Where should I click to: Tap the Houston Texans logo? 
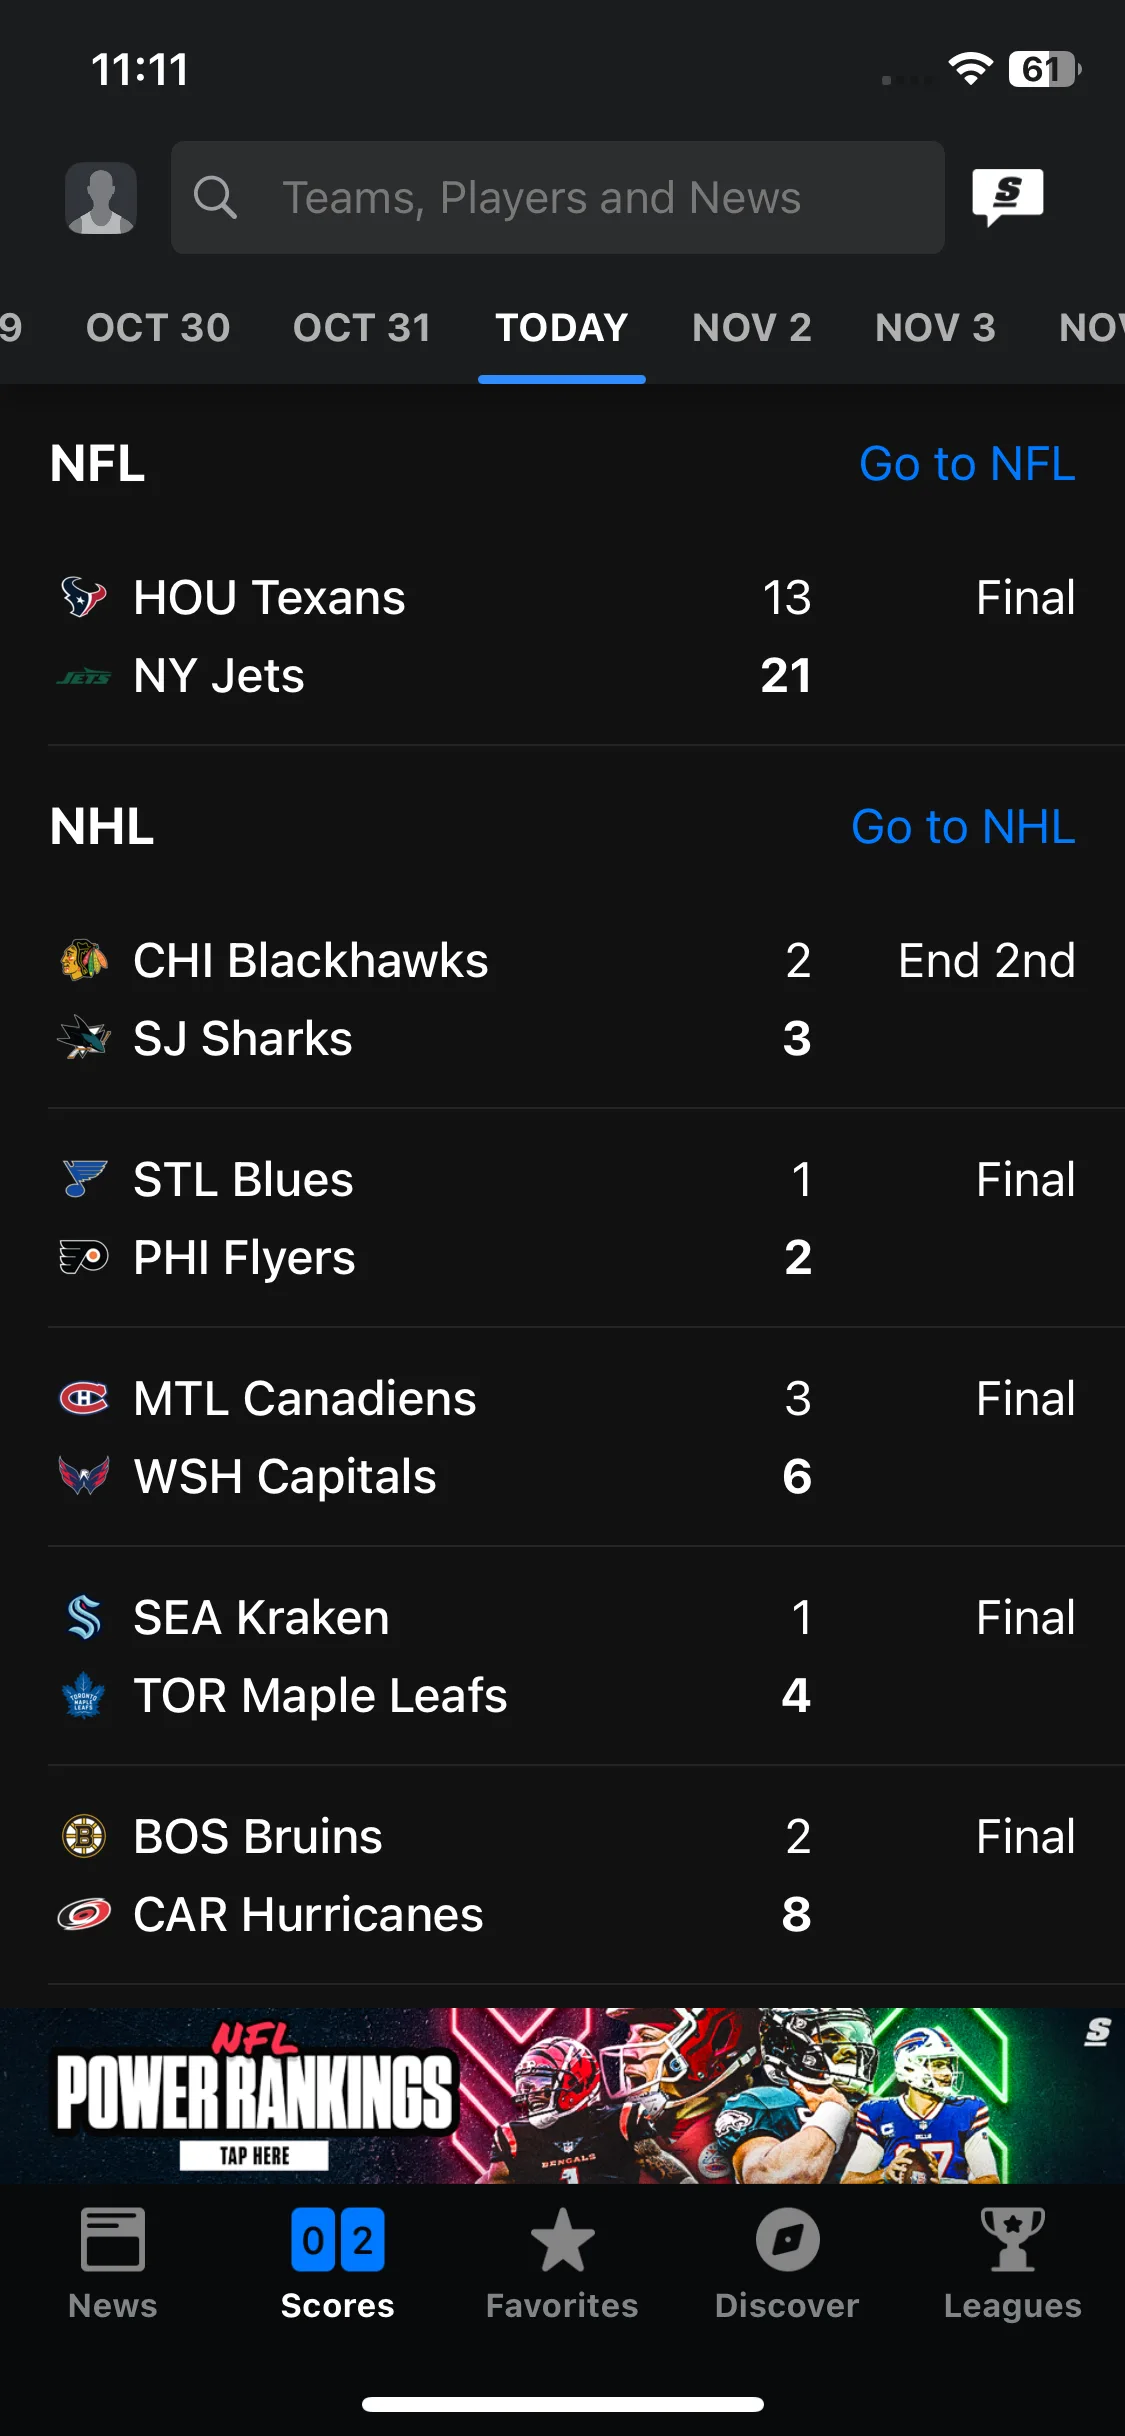tap(84, 597)
